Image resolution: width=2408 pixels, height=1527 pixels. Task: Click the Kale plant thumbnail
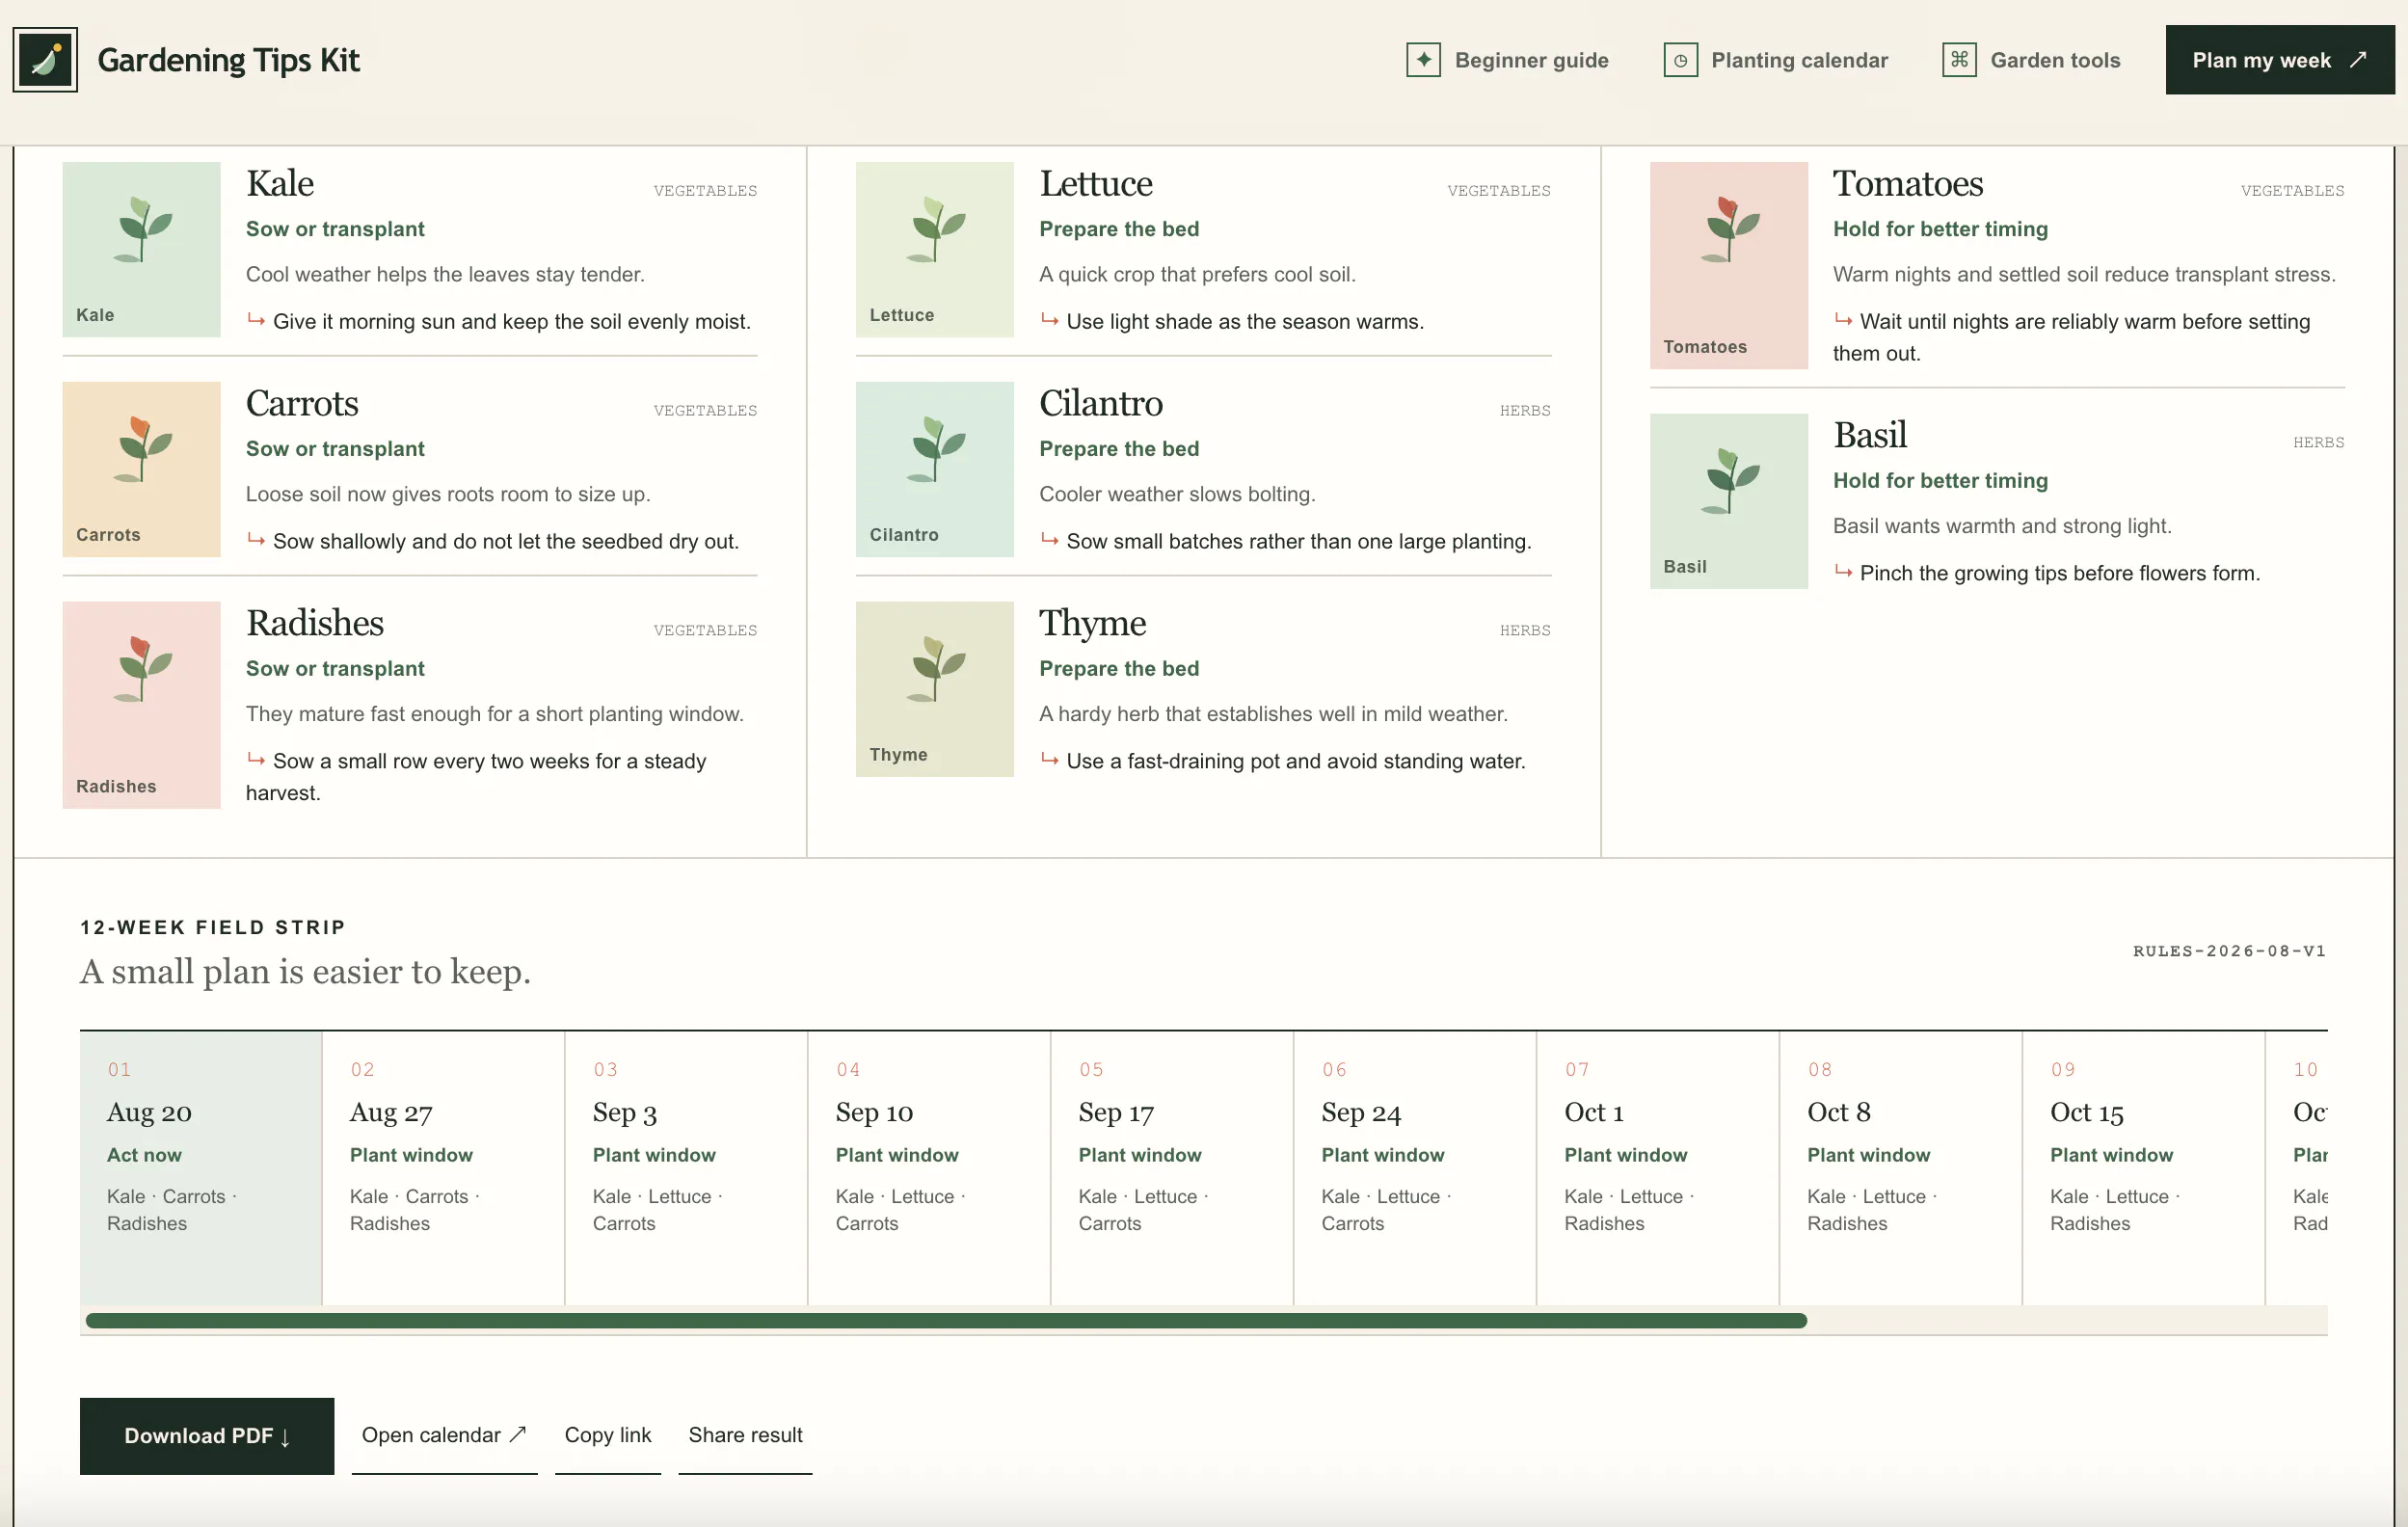(141, 249)
